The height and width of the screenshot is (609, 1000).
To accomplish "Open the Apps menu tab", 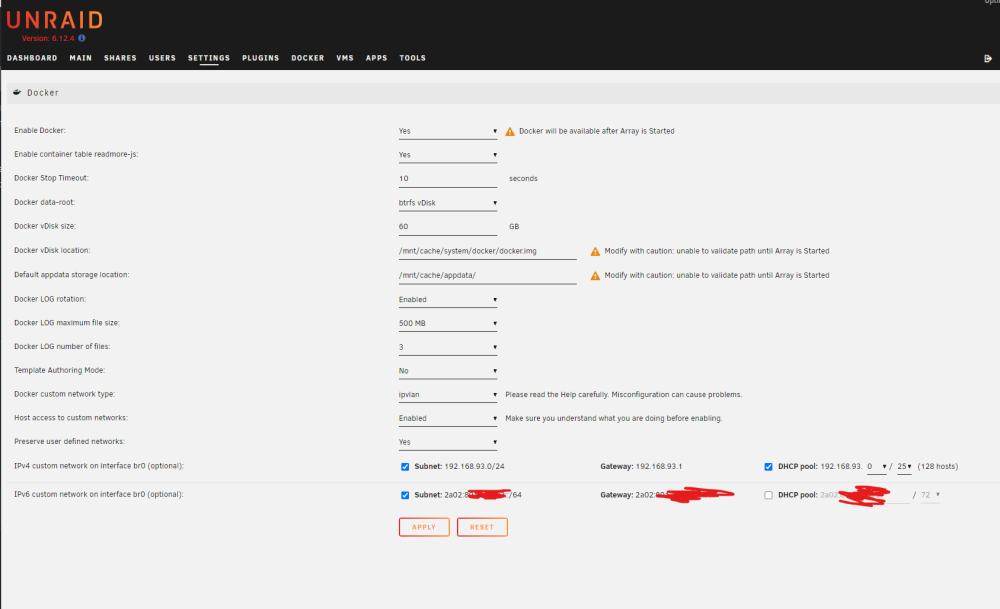I will [x=376, y=58].
